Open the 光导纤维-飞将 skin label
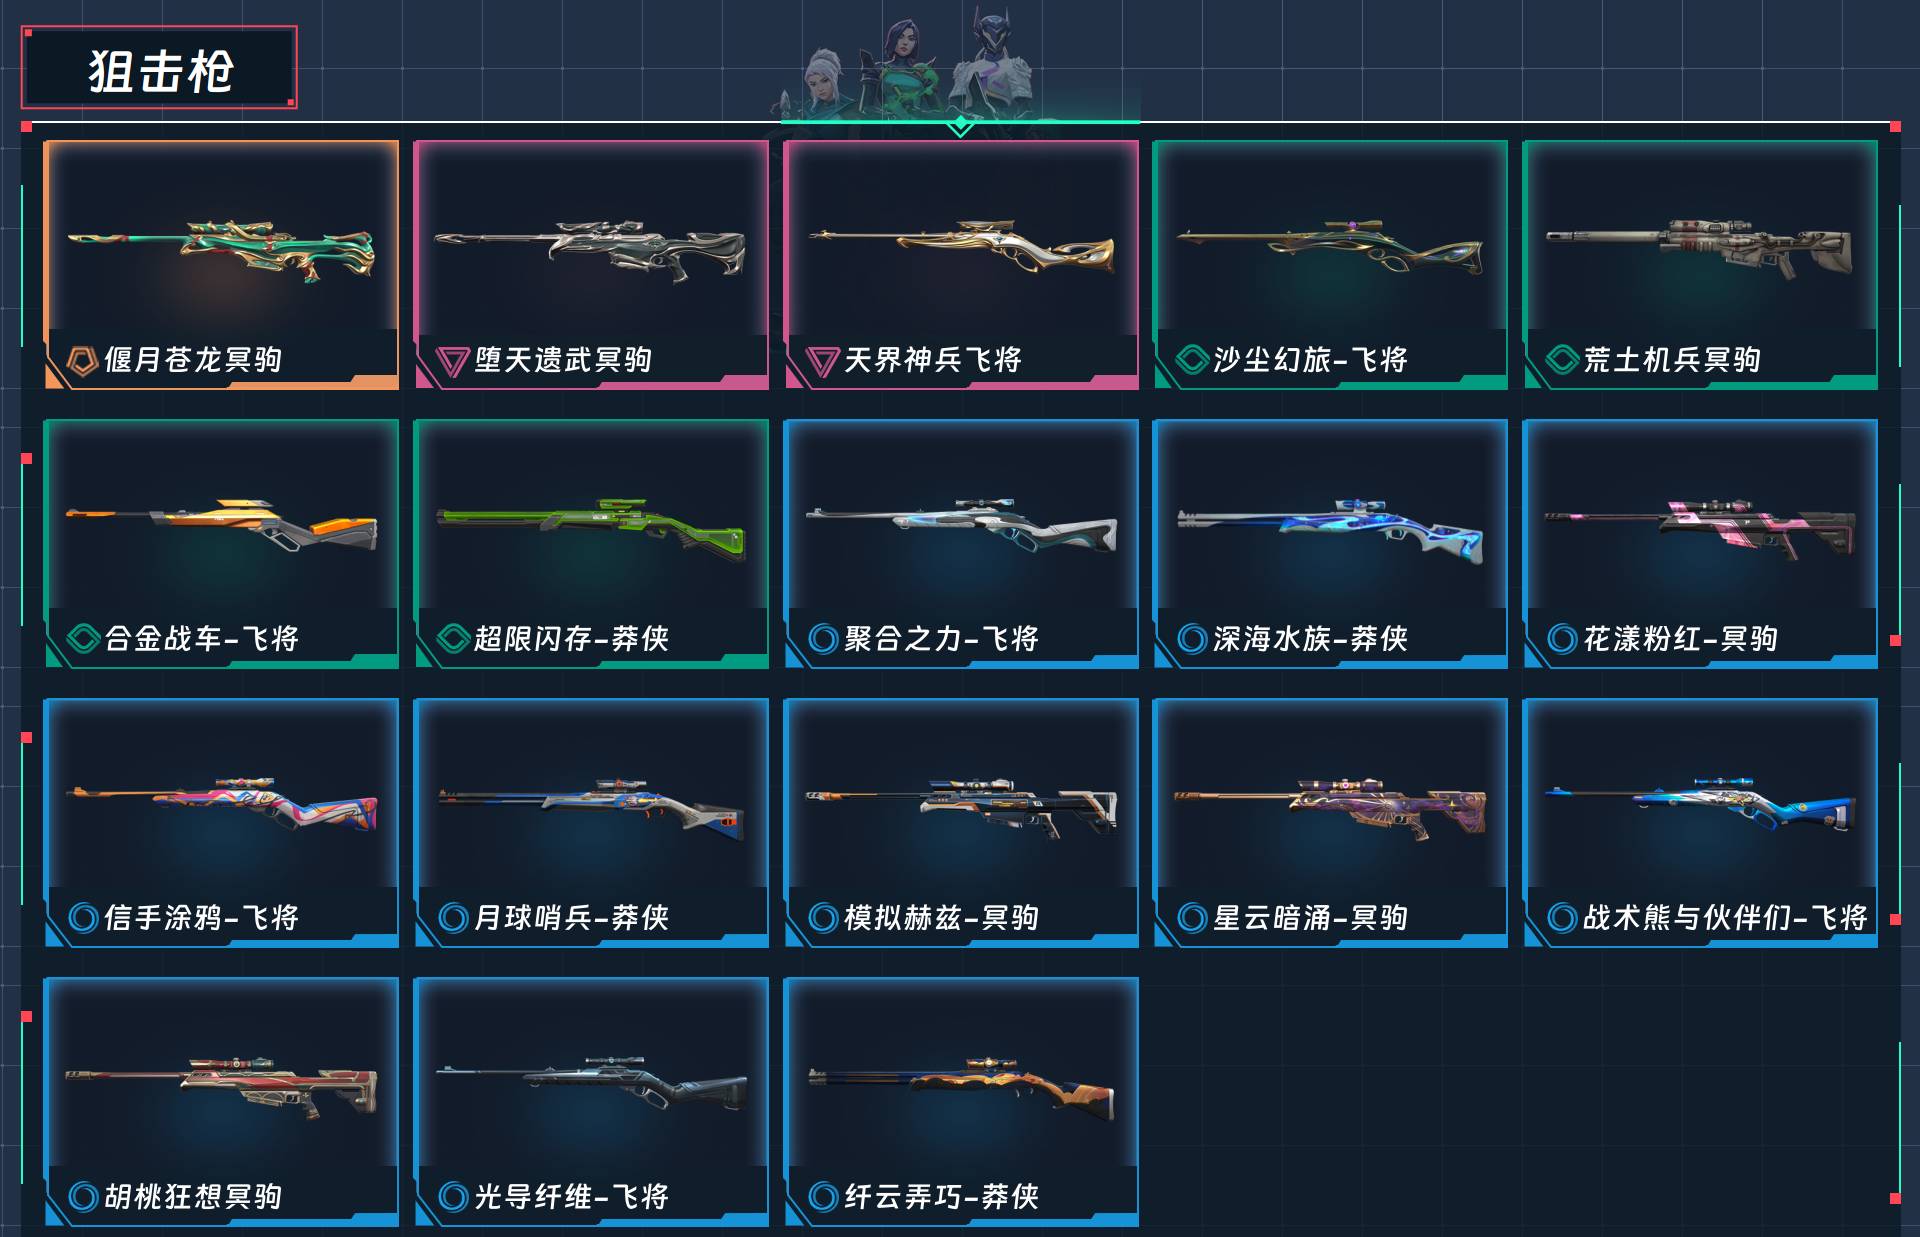The height and width of the screenshot is (1237, 1920). (571, 1197)
